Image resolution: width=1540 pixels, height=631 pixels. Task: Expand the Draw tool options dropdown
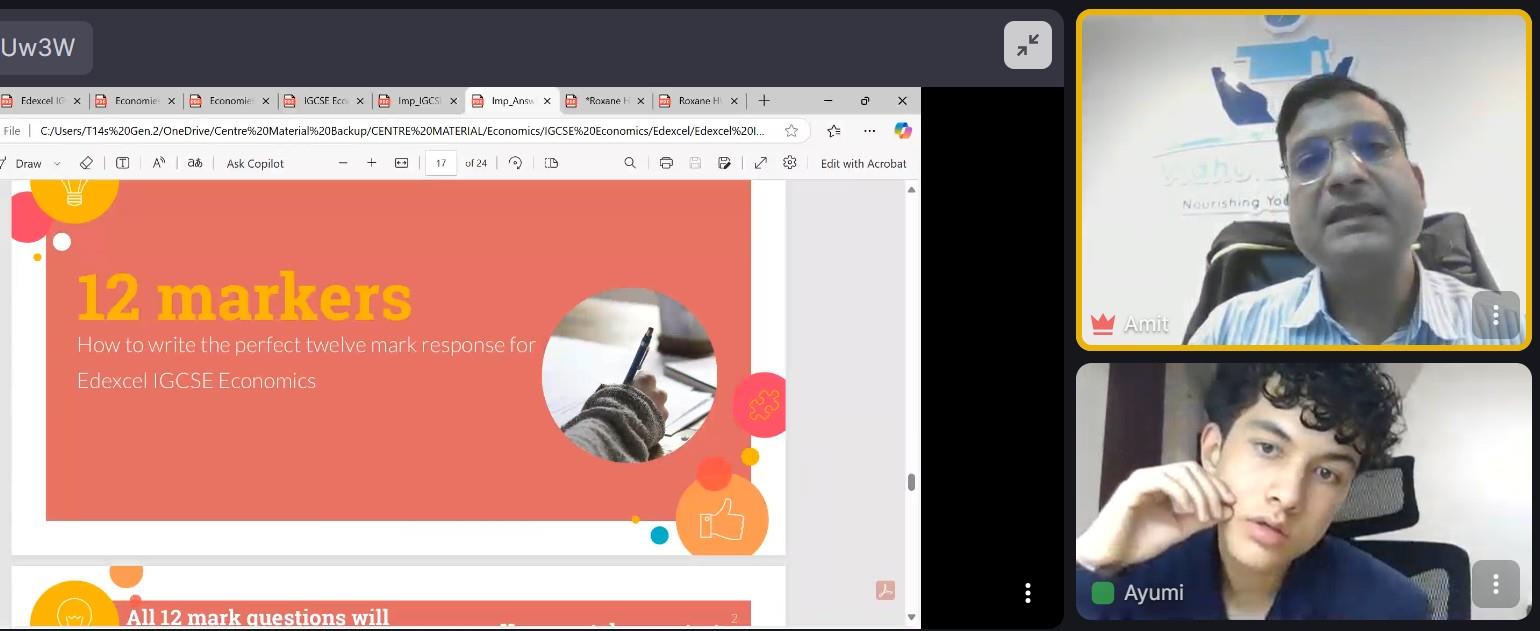tap(57, 164)
